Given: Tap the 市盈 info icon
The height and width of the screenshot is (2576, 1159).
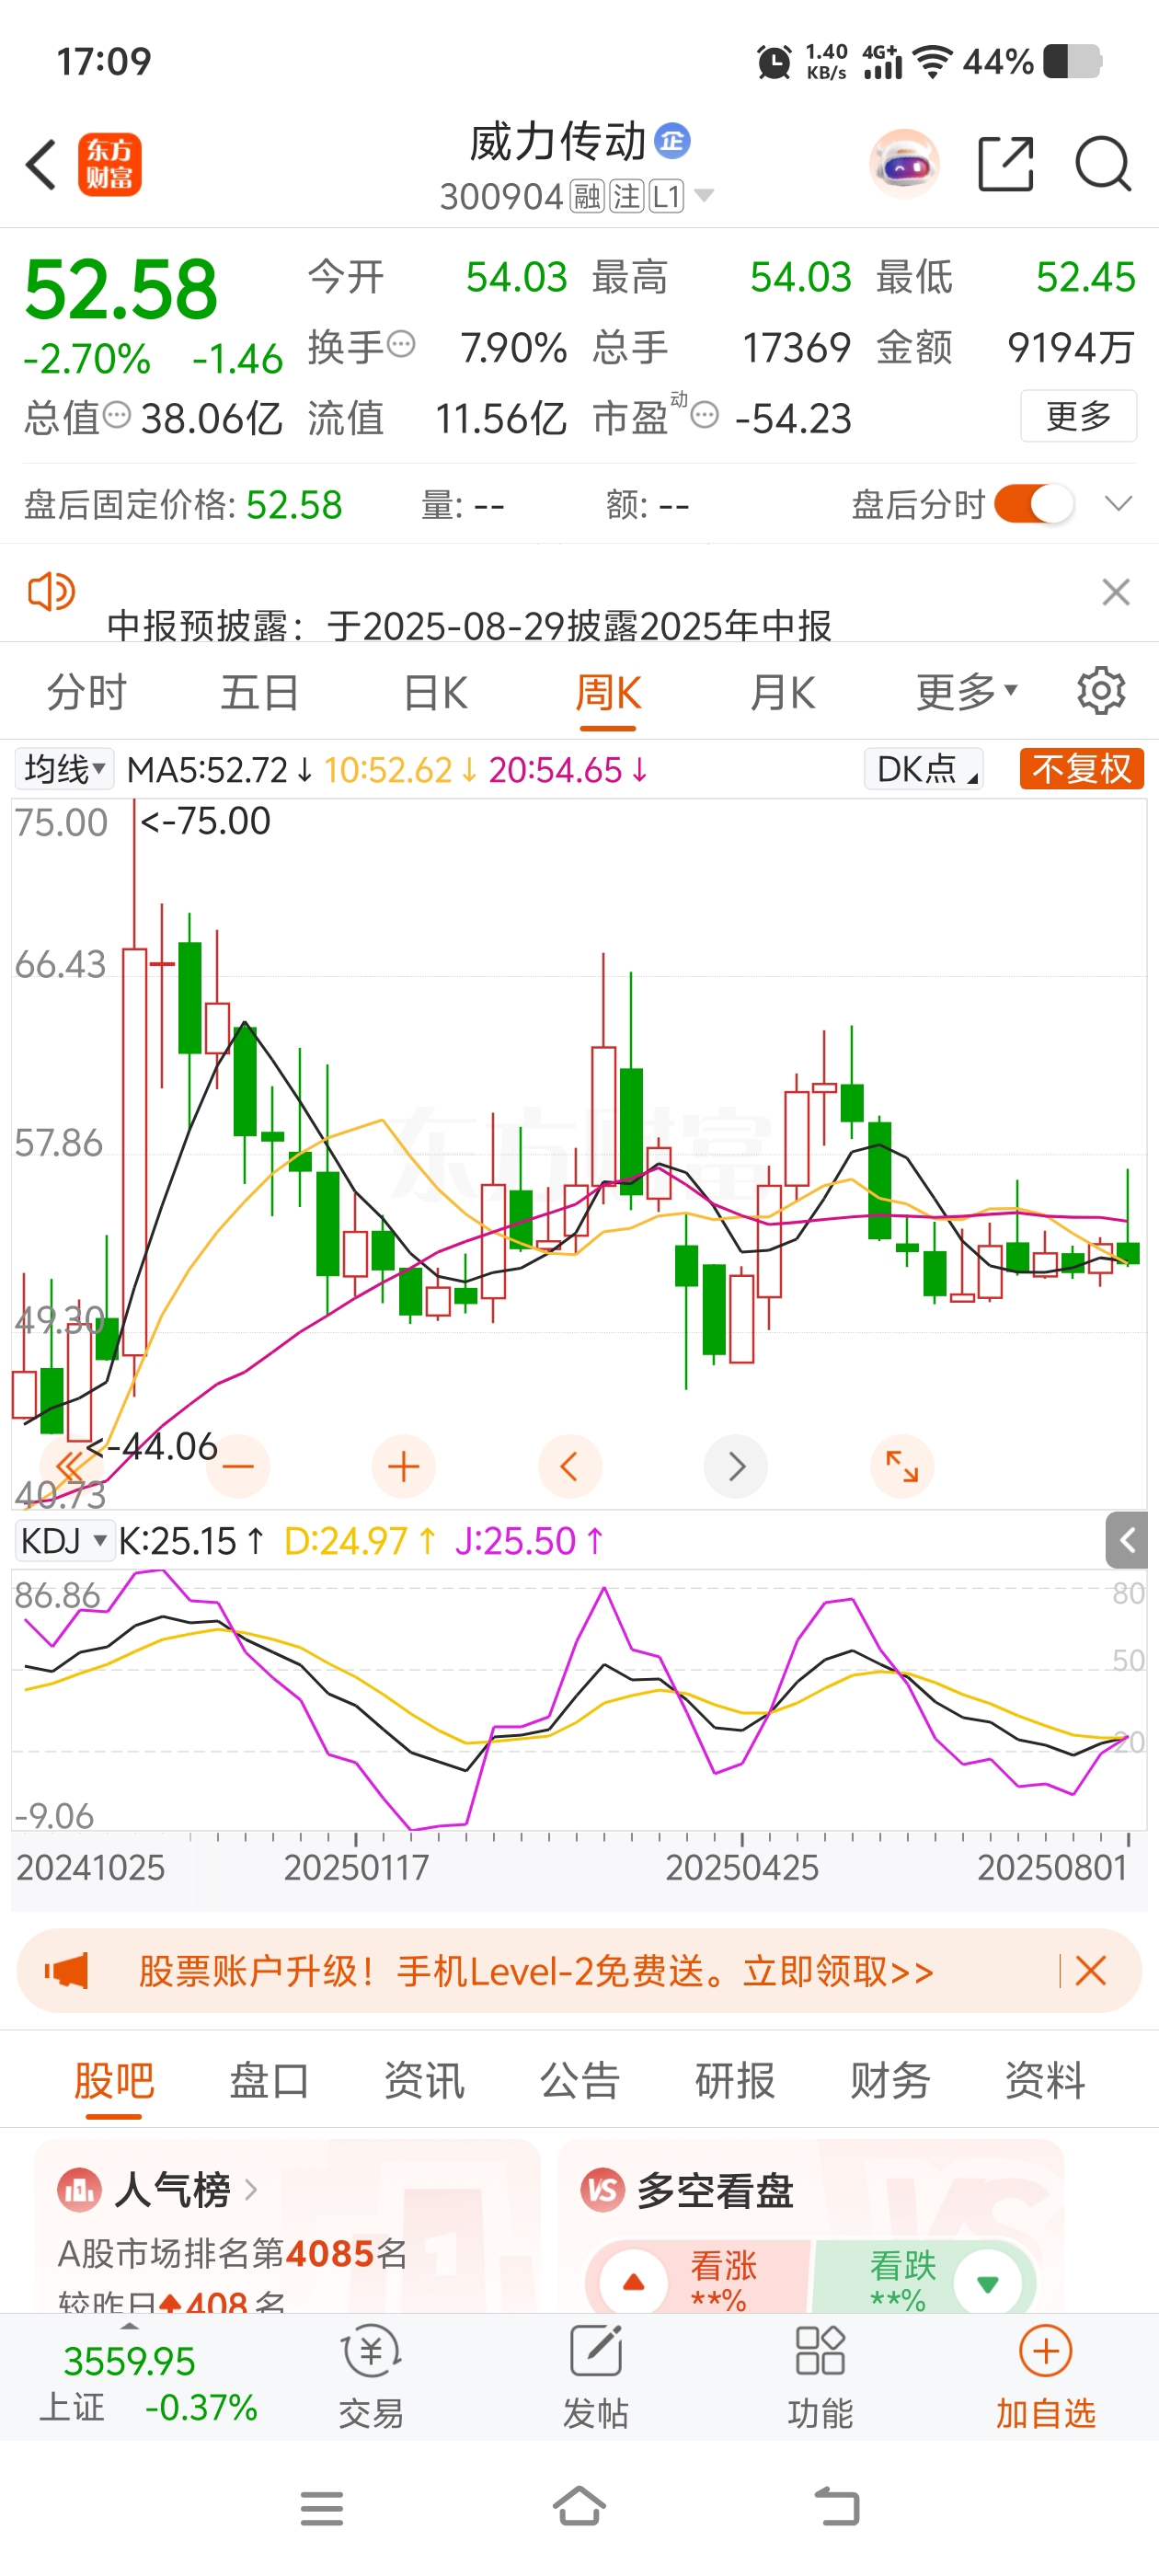Looking at the screenshot, I should 705,414.
